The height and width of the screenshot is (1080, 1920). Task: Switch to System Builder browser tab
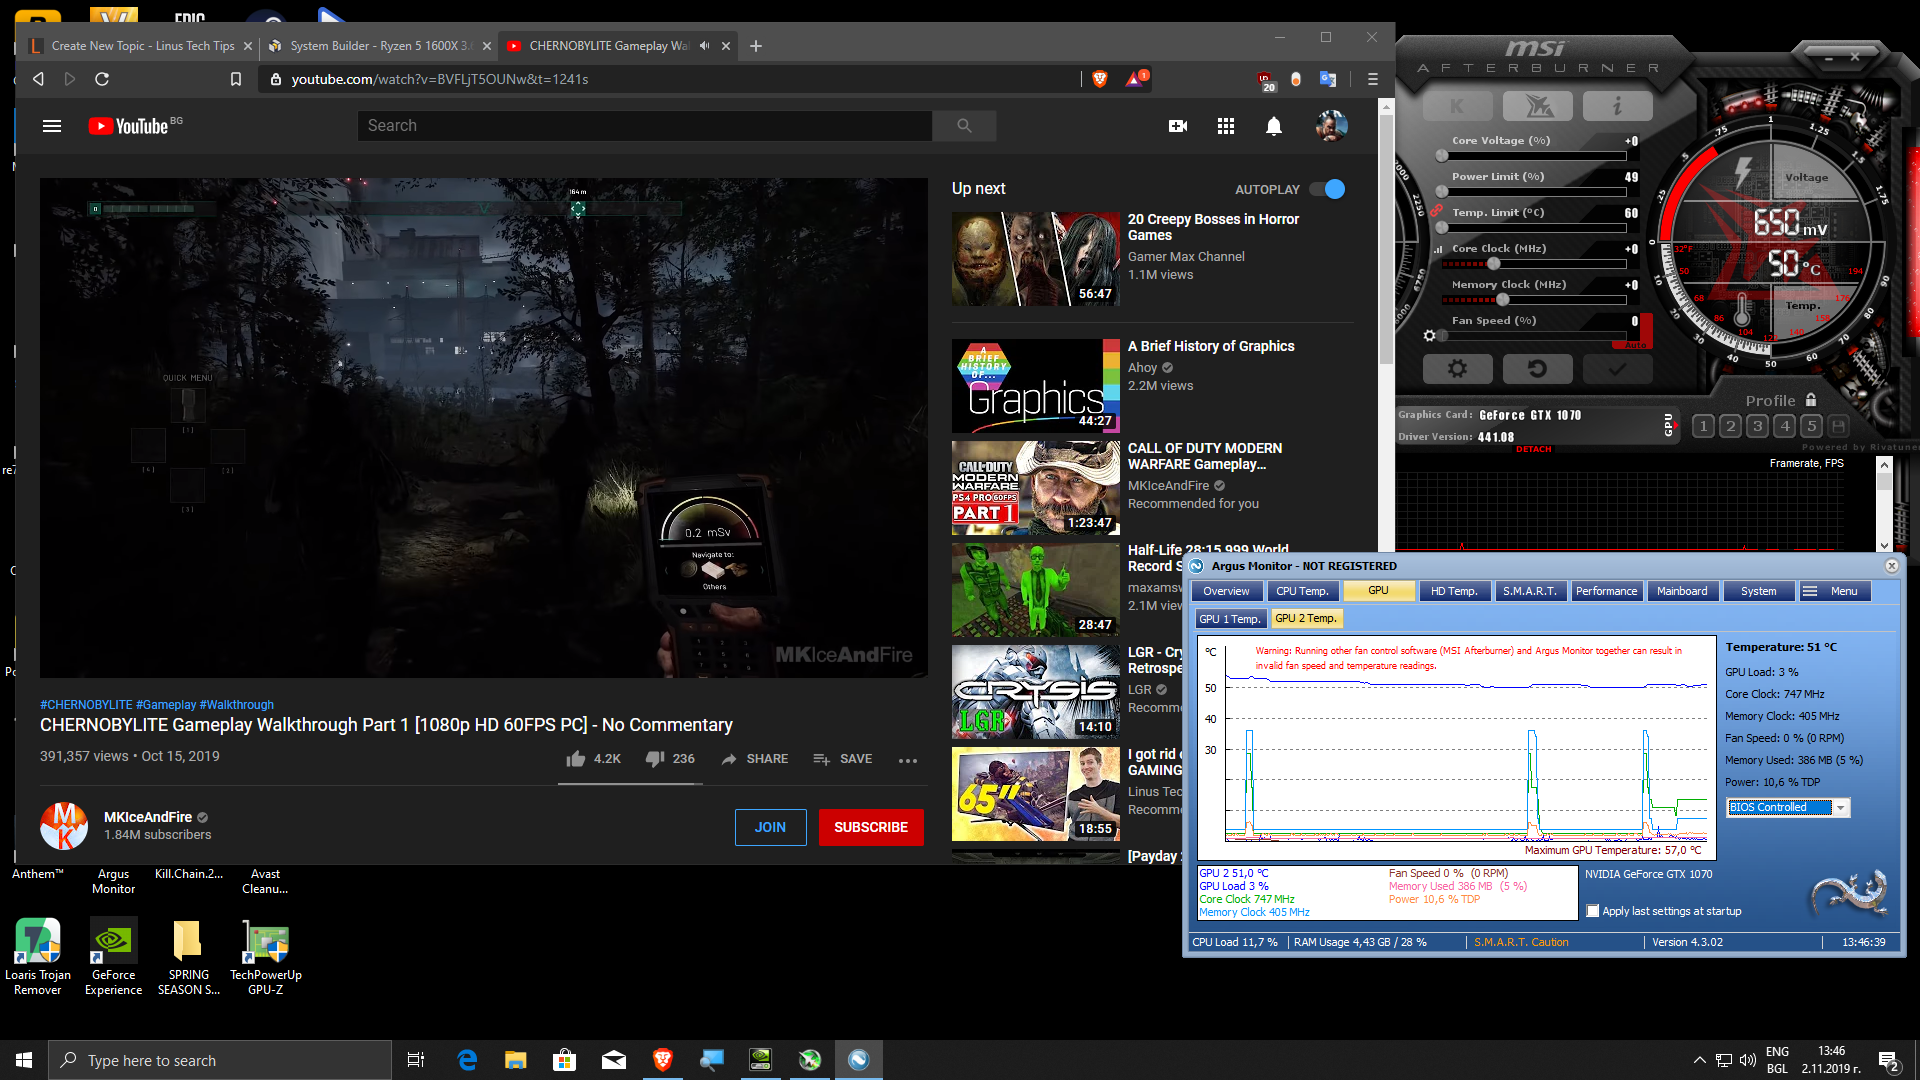[x=380, y=46]
